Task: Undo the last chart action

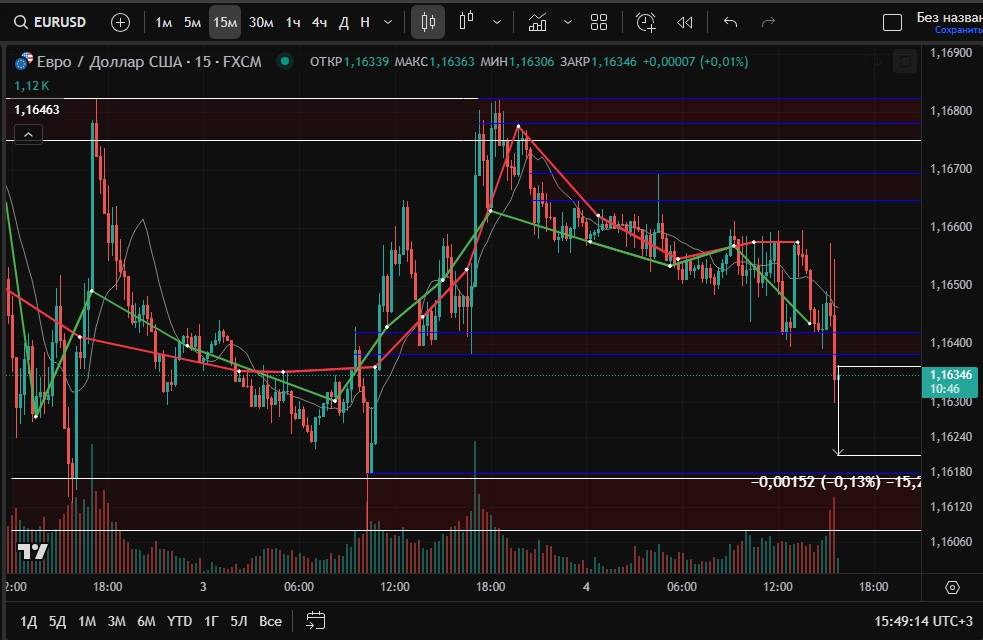Action: point(730,22)
